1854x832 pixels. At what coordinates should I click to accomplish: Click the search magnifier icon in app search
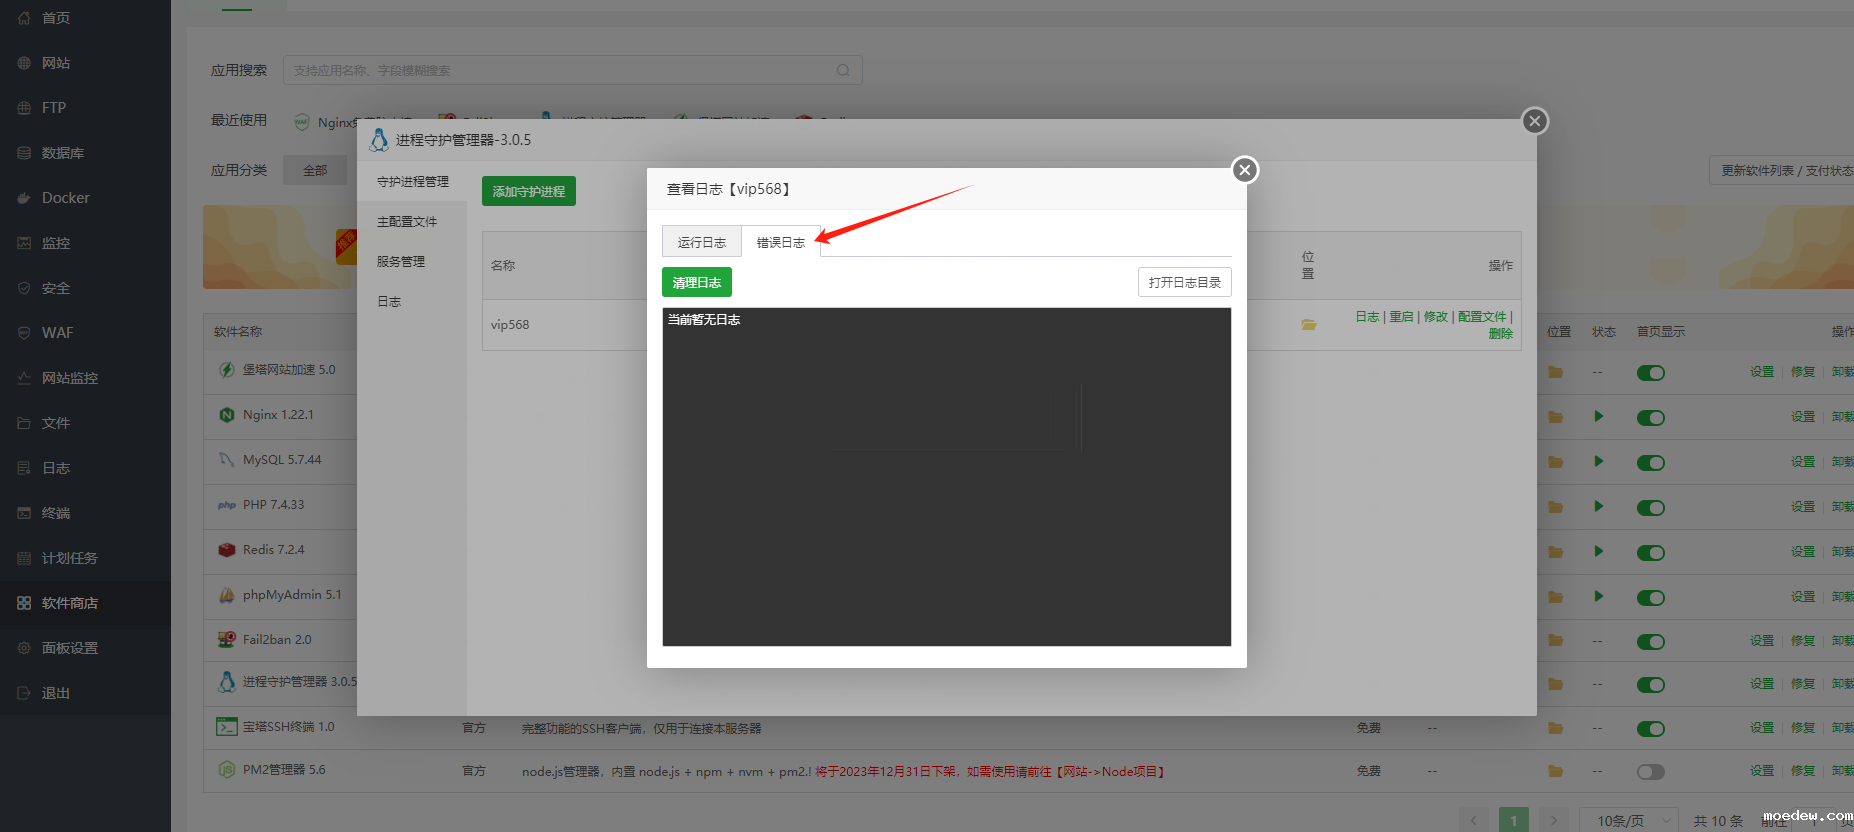pos(843,70)
